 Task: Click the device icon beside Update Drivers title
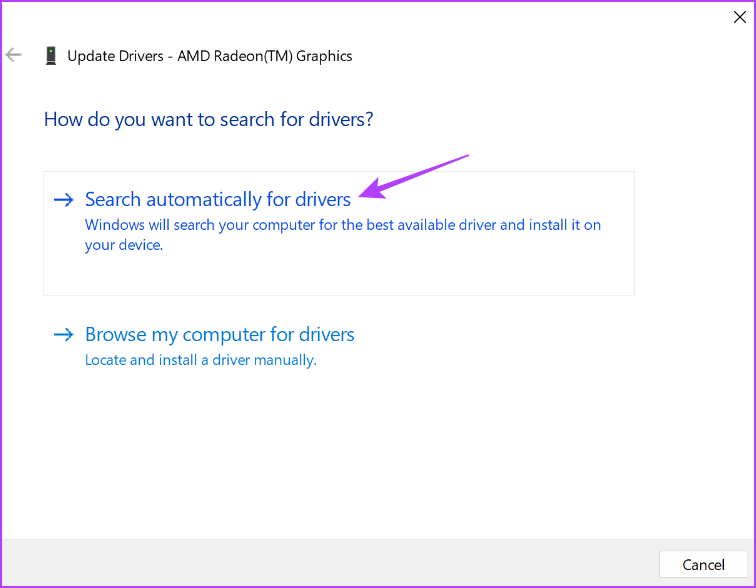(51, 56)
